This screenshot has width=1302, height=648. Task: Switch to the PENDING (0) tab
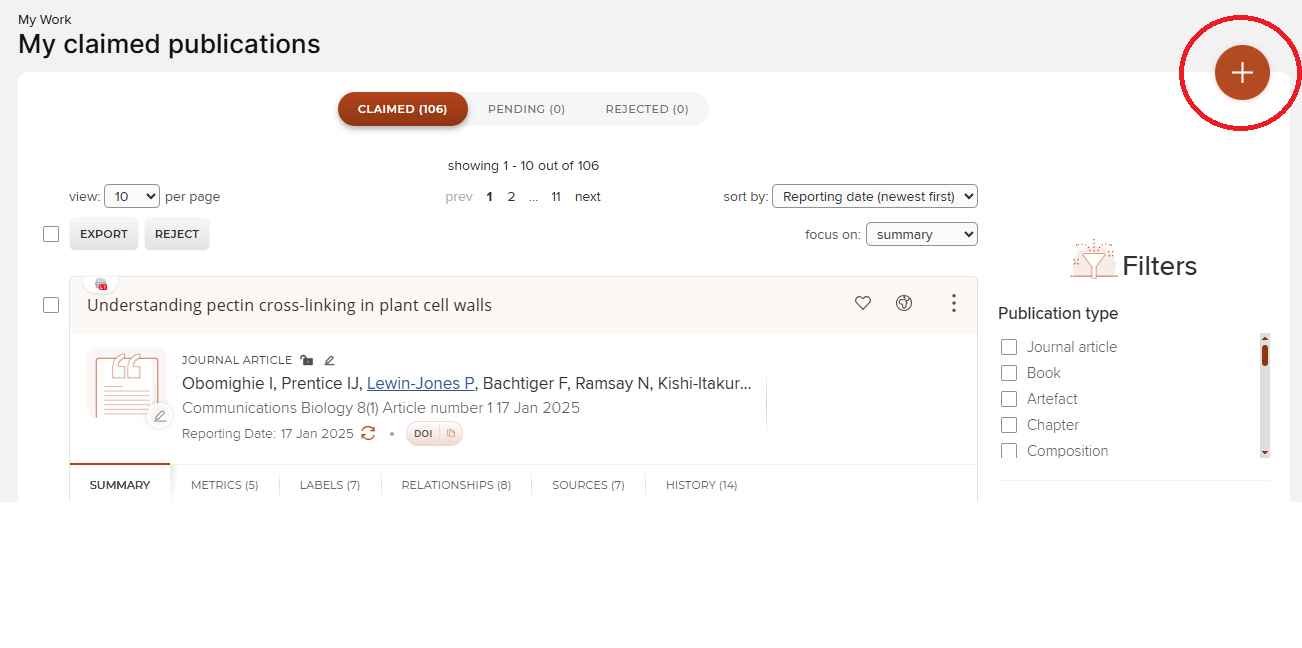pos(526,109)
